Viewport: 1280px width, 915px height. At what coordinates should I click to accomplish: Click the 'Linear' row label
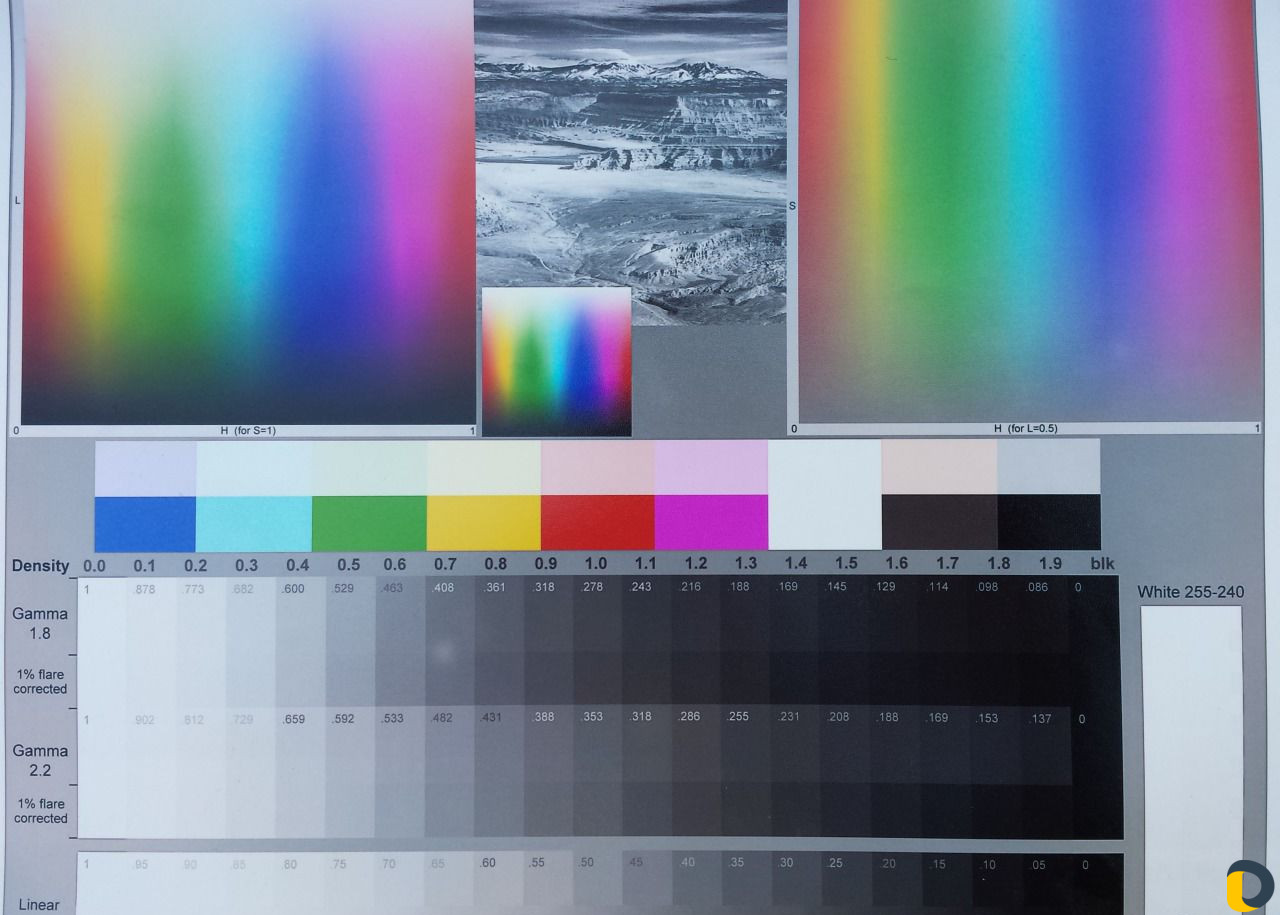39,905
